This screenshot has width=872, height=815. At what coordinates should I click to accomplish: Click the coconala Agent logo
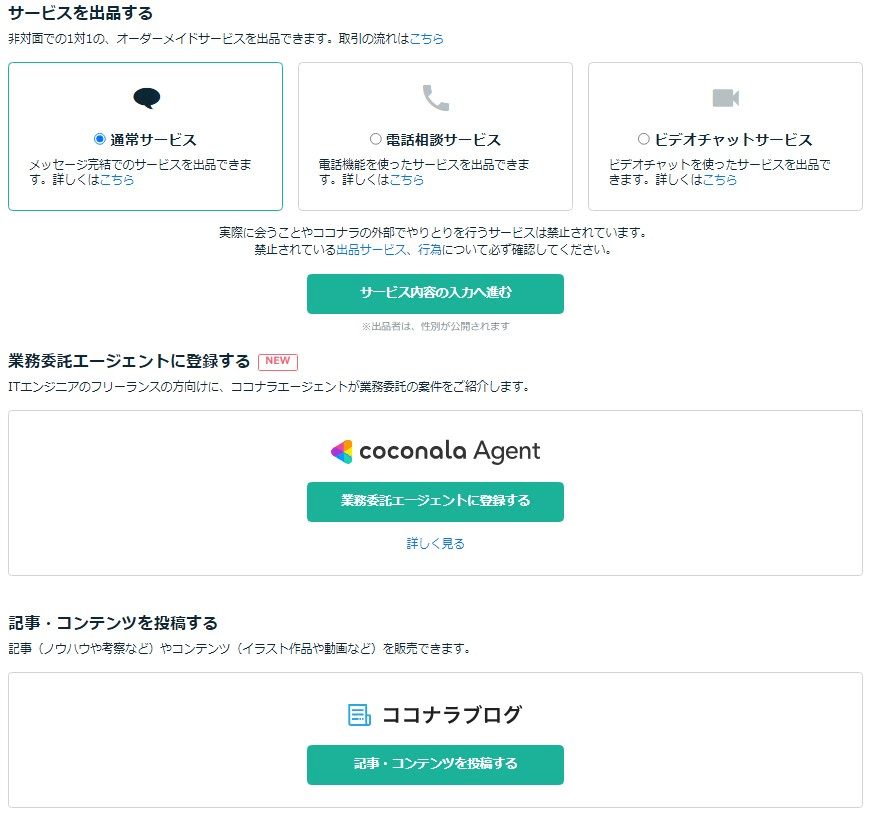(435, 451)
